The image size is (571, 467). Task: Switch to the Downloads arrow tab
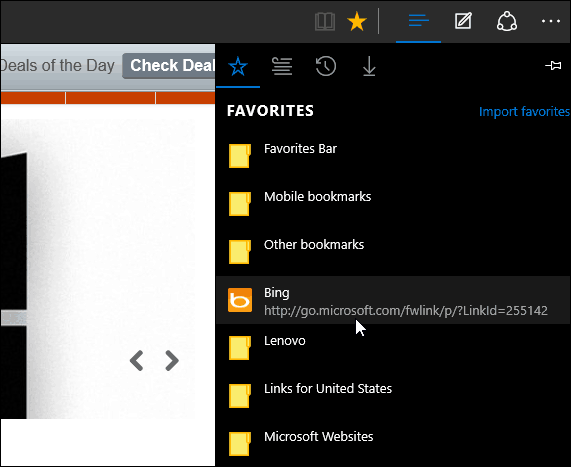pos(369,66)
